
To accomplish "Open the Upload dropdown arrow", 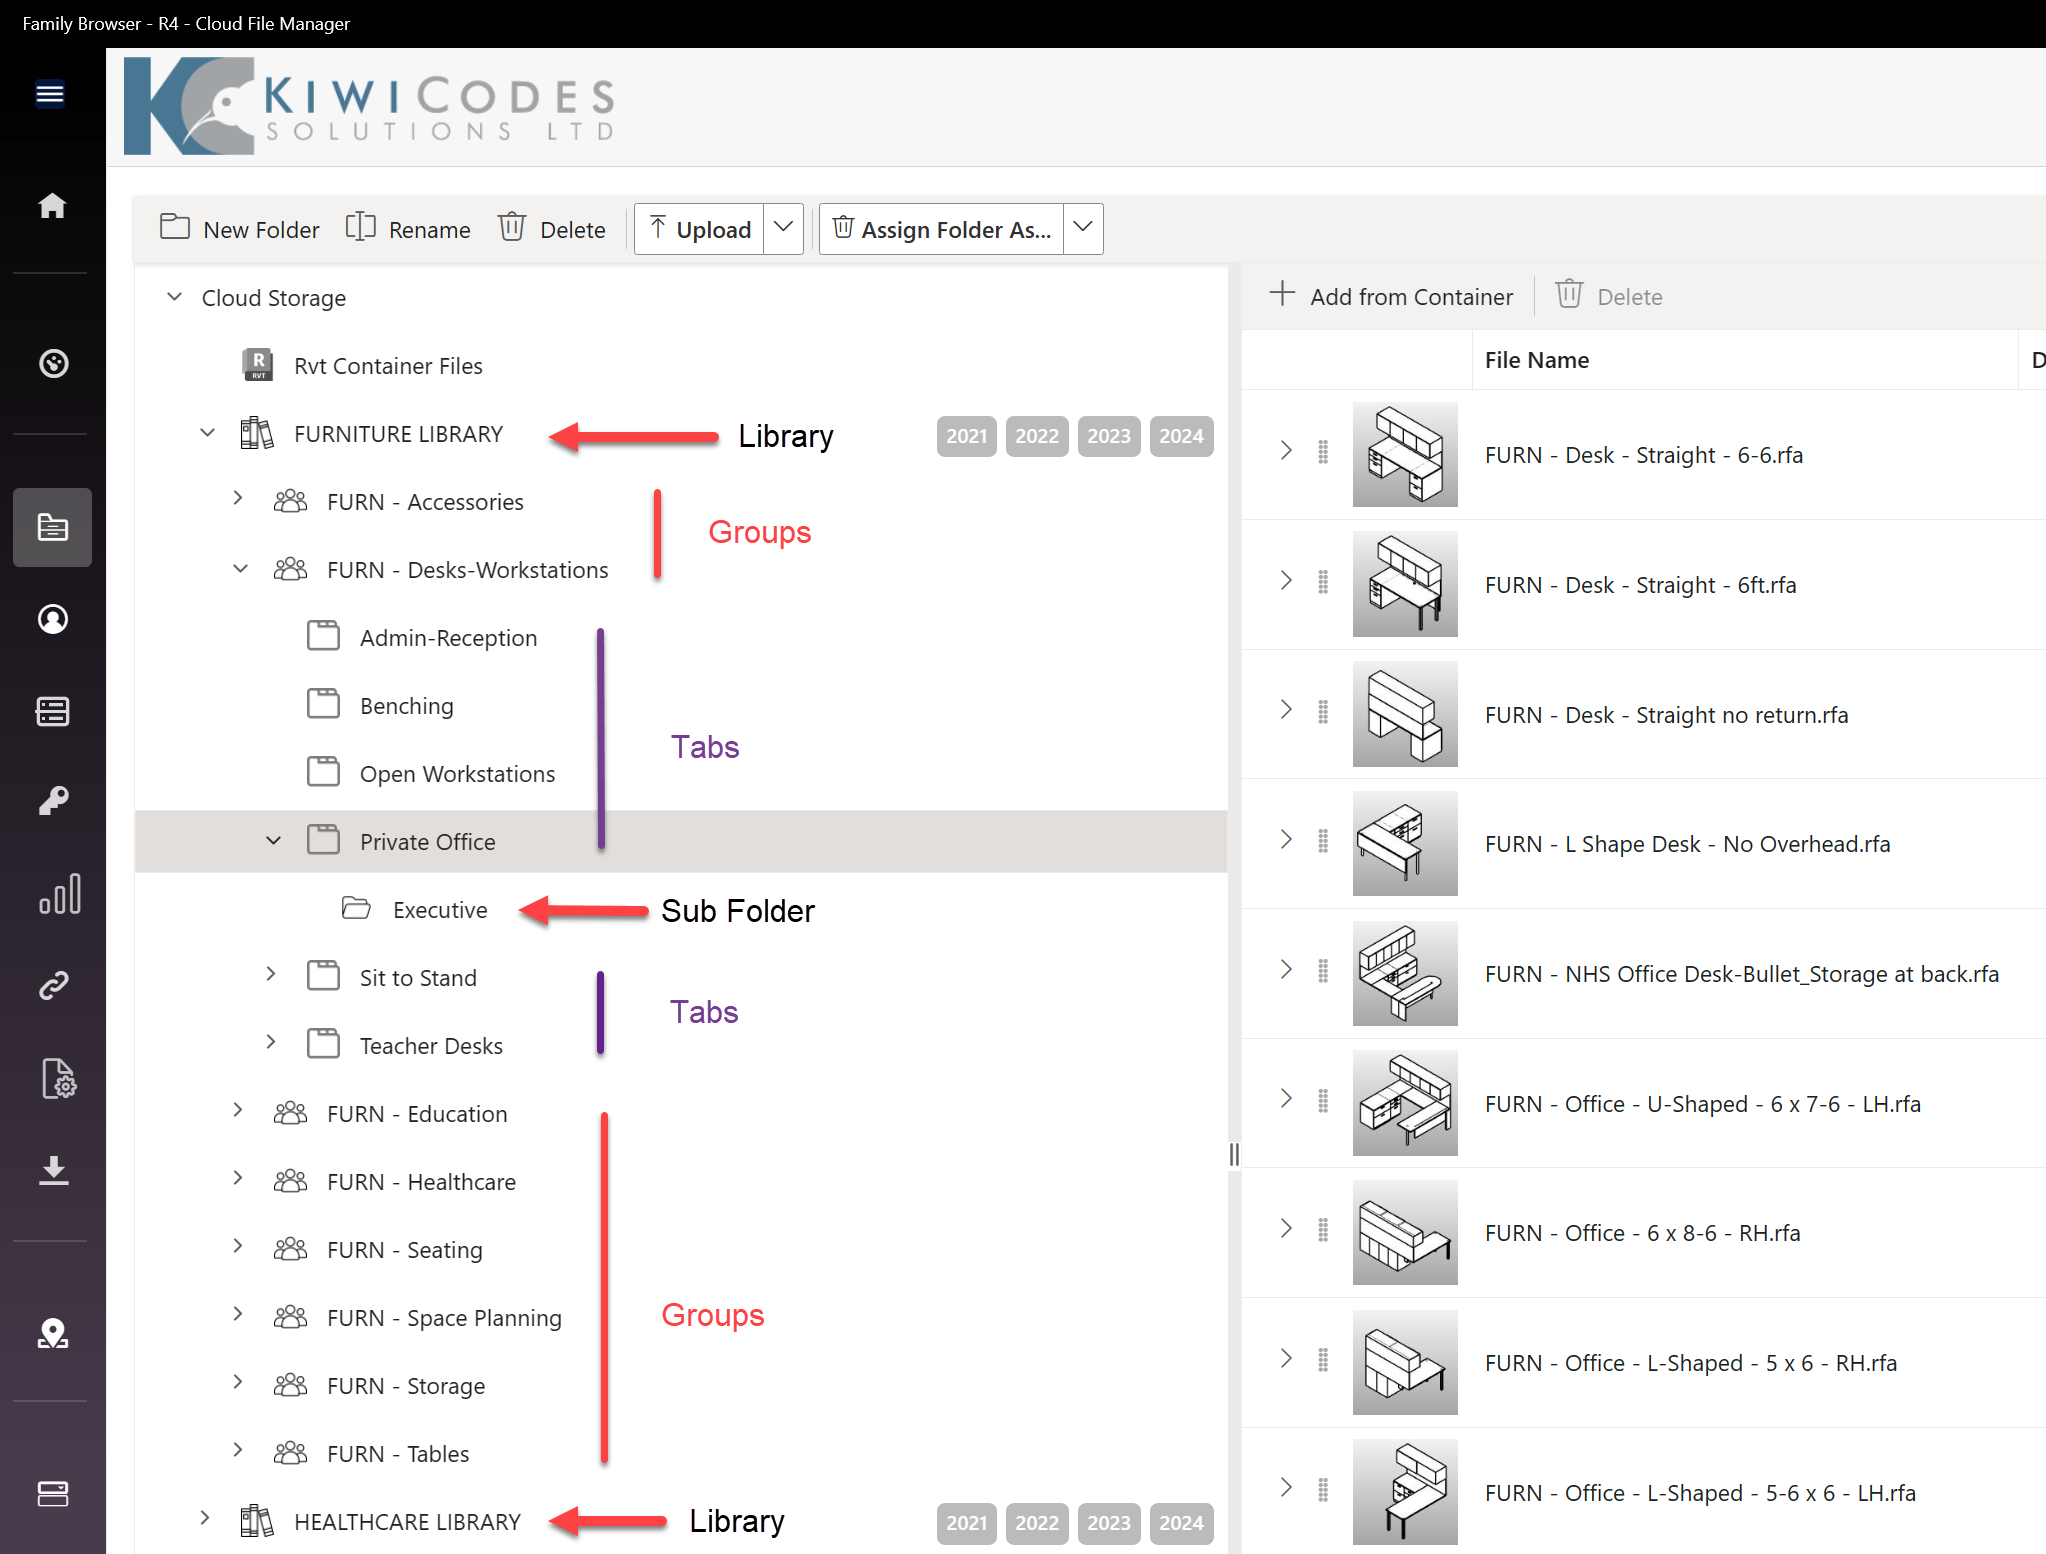I will (783, 229).
